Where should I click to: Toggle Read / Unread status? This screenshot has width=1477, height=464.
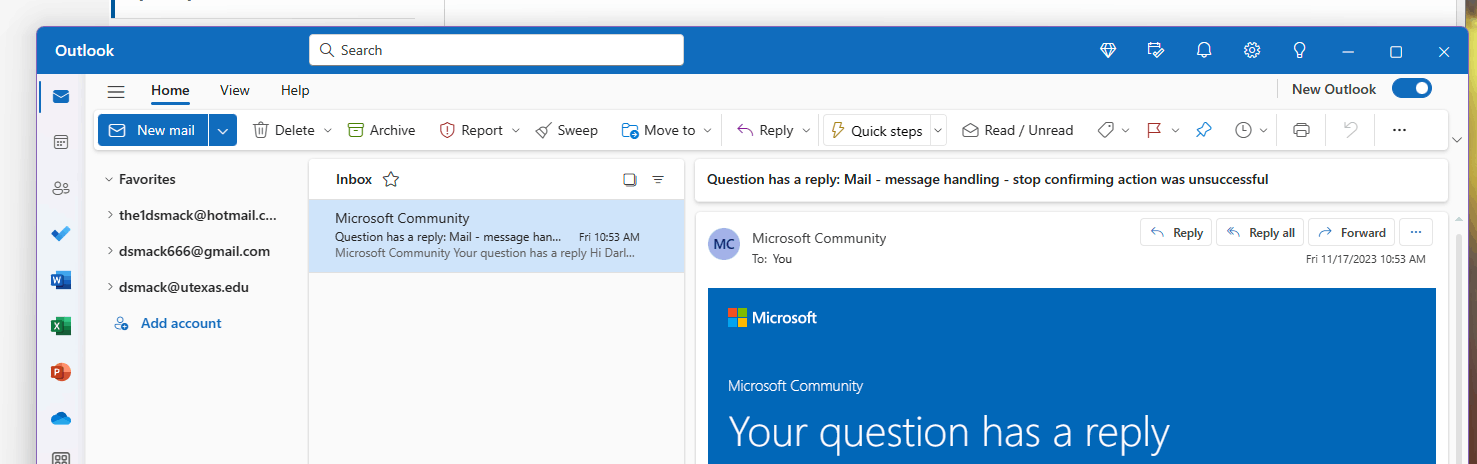tap(1018, 130)
